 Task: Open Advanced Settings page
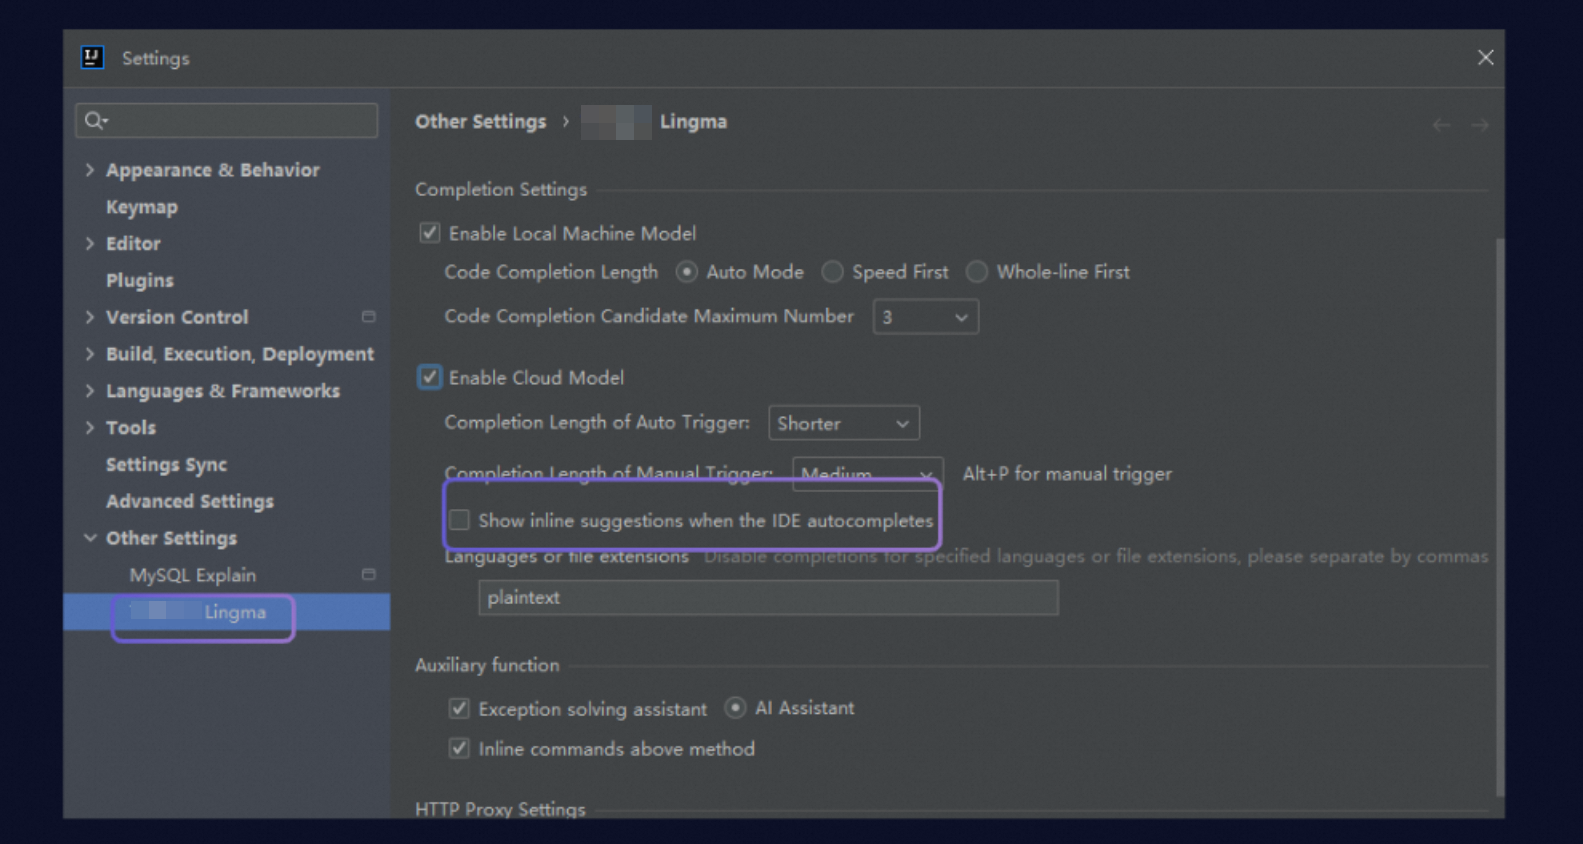coord(190,501)
